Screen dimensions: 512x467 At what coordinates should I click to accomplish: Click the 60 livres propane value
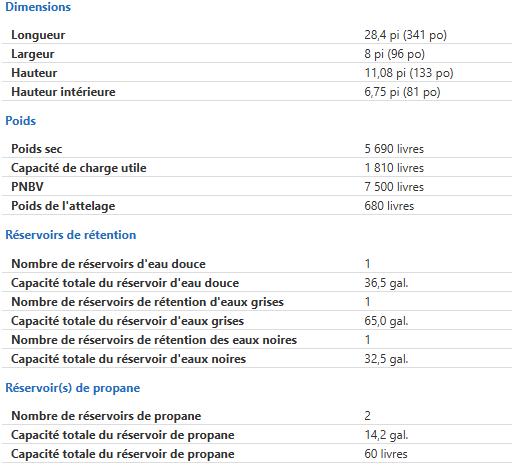(x=386, y=454)
